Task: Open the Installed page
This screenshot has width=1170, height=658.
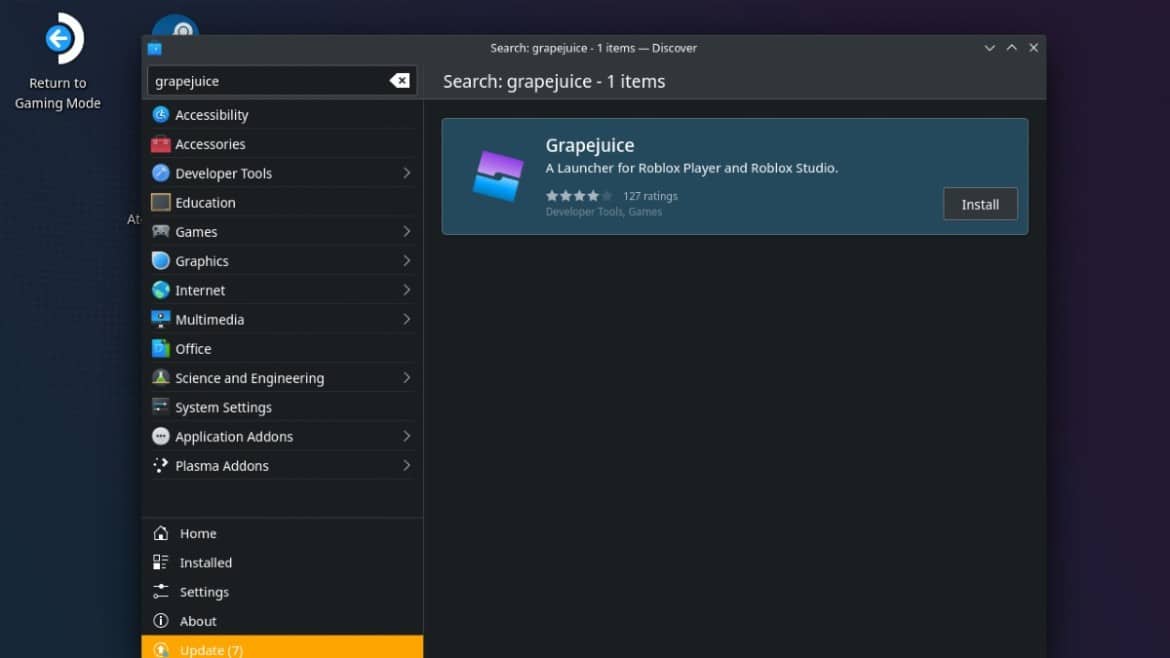Action: 205,563
